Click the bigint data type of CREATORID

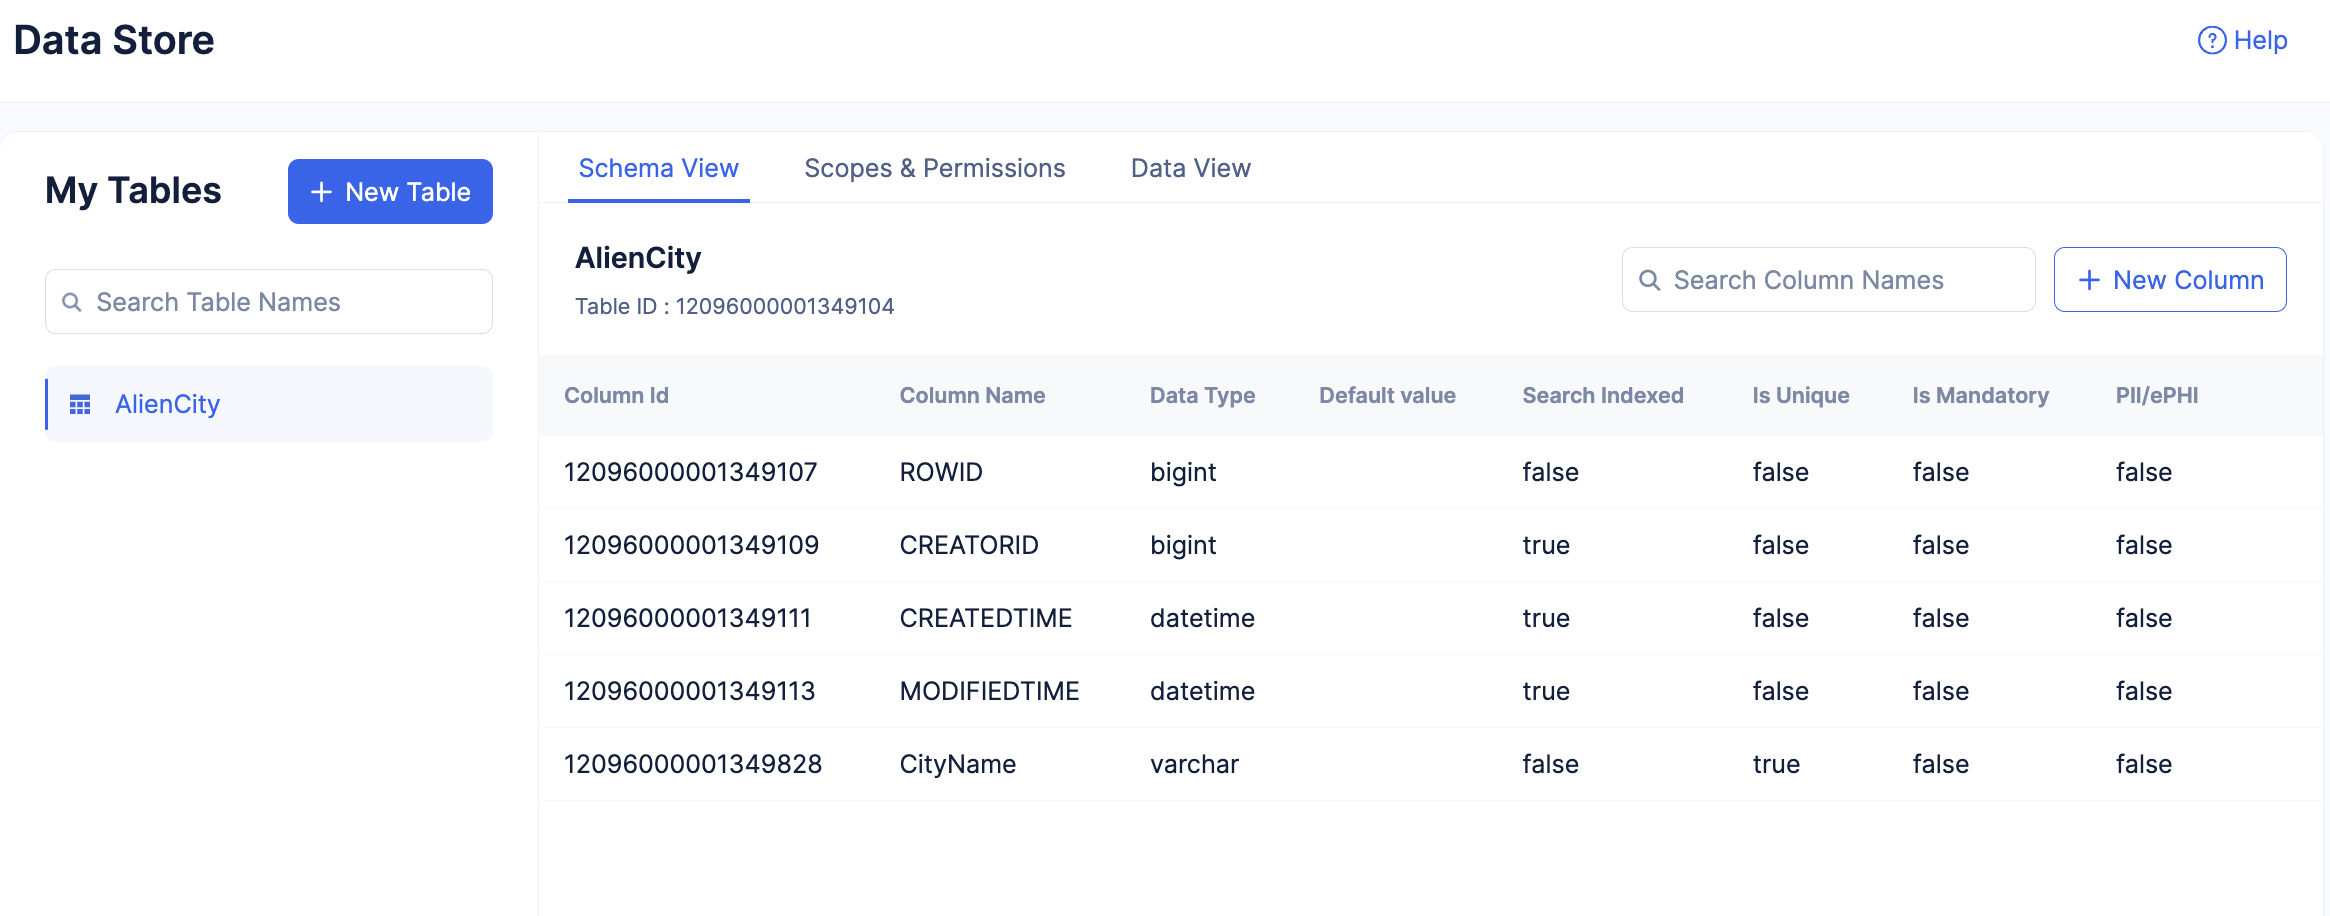point(1183,545)
